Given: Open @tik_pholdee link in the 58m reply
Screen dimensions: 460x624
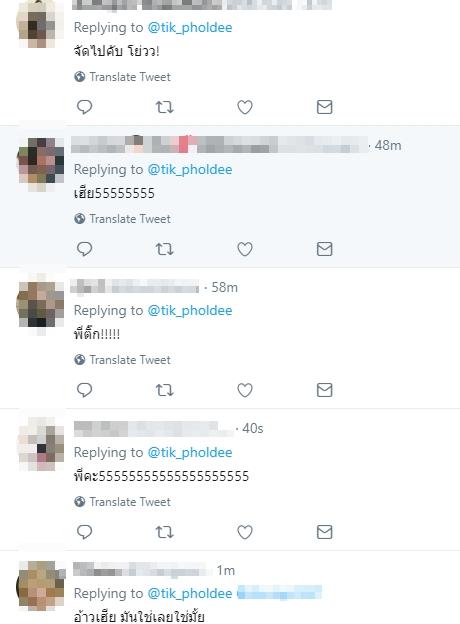Looking at the screenshot, I should 190,310.
